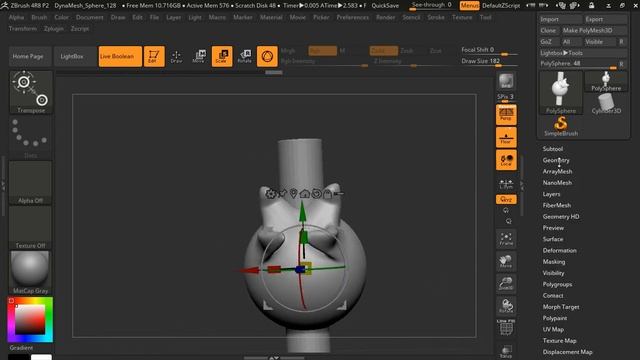Select the SimpleBrush tool icon
Image resolution: width=640 pixels, height=360 pixels.
pyautogui.click(x=561, y=126)
